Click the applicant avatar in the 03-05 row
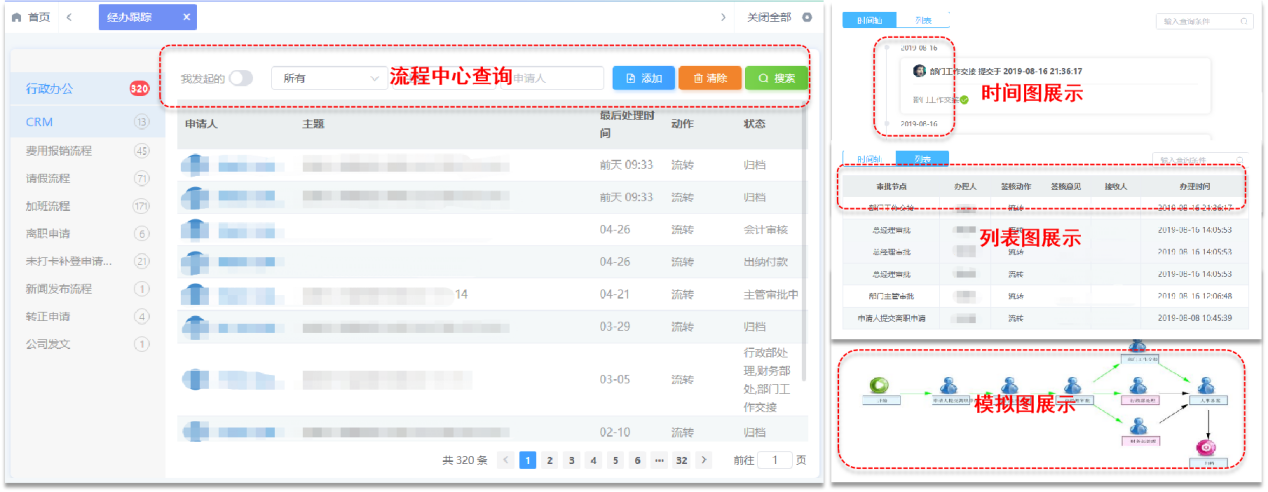The width and height of the screenshot is (1268, 492). click(x=194, y=379)
